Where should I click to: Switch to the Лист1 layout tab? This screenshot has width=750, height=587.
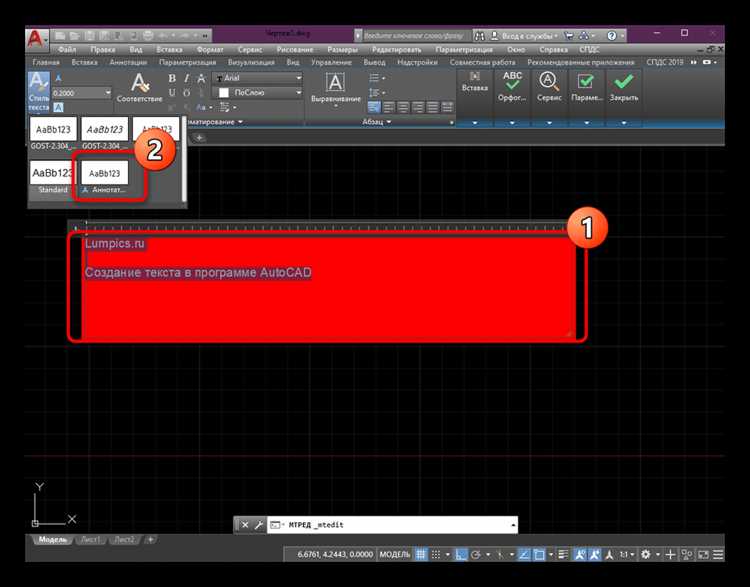click(x=90, y=540)
